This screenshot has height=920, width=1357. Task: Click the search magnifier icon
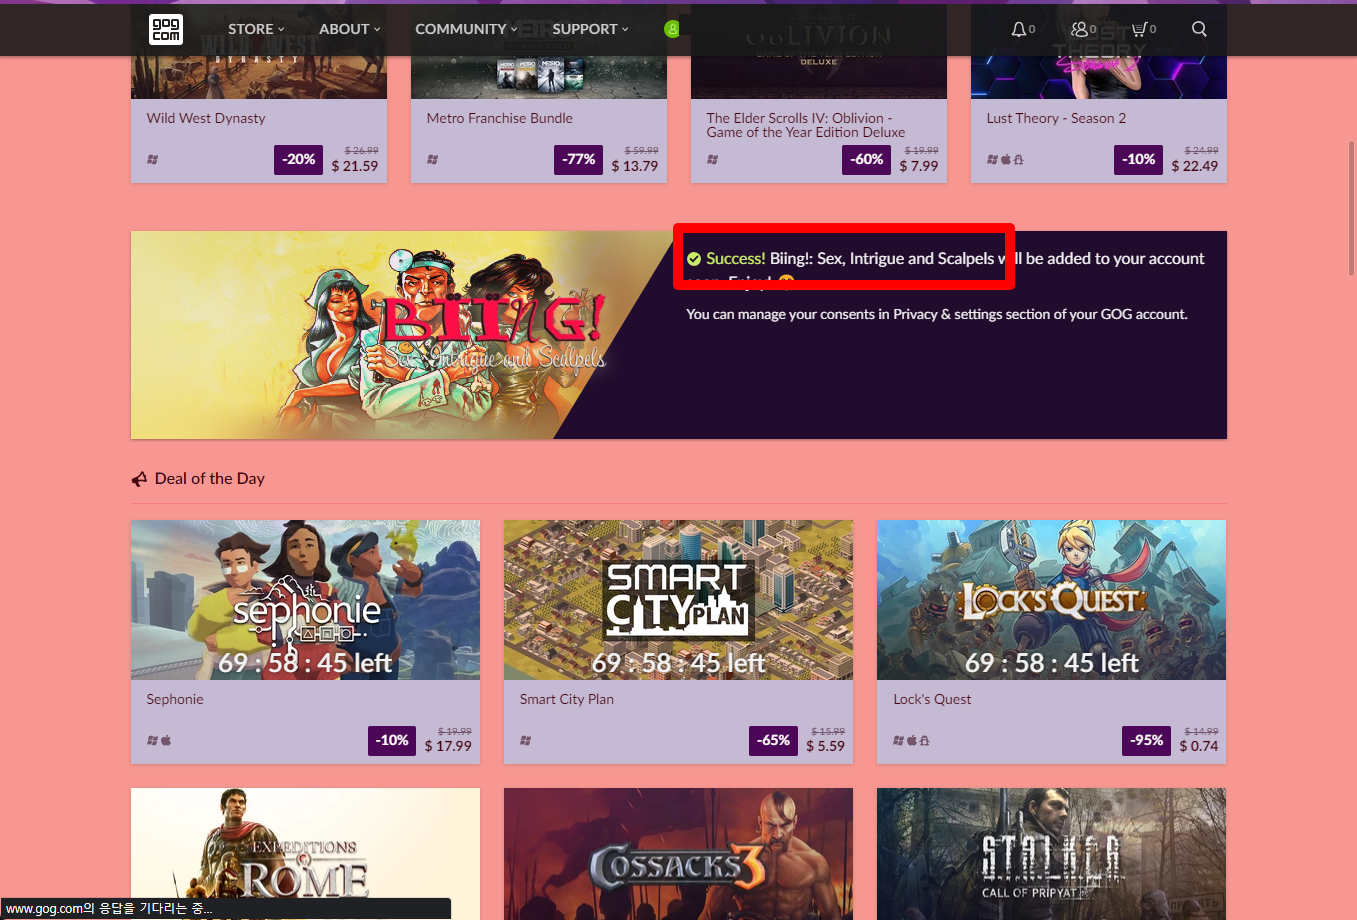[1199, 29]
